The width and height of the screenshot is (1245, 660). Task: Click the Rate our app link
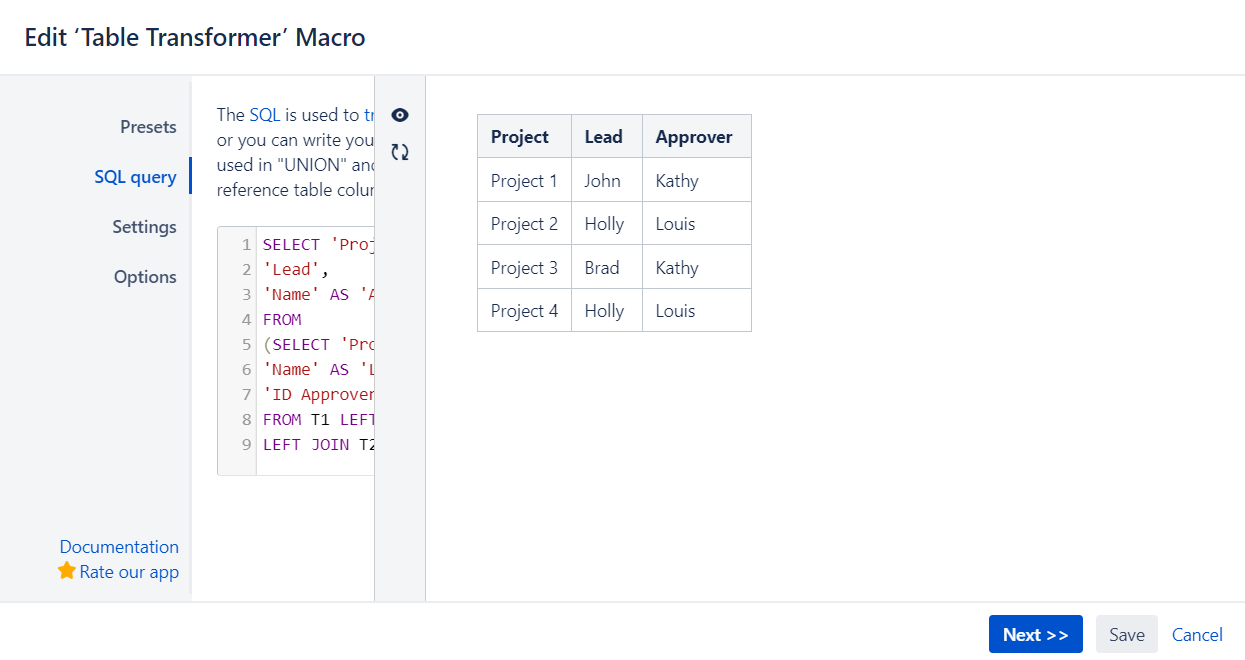point(128,571)
